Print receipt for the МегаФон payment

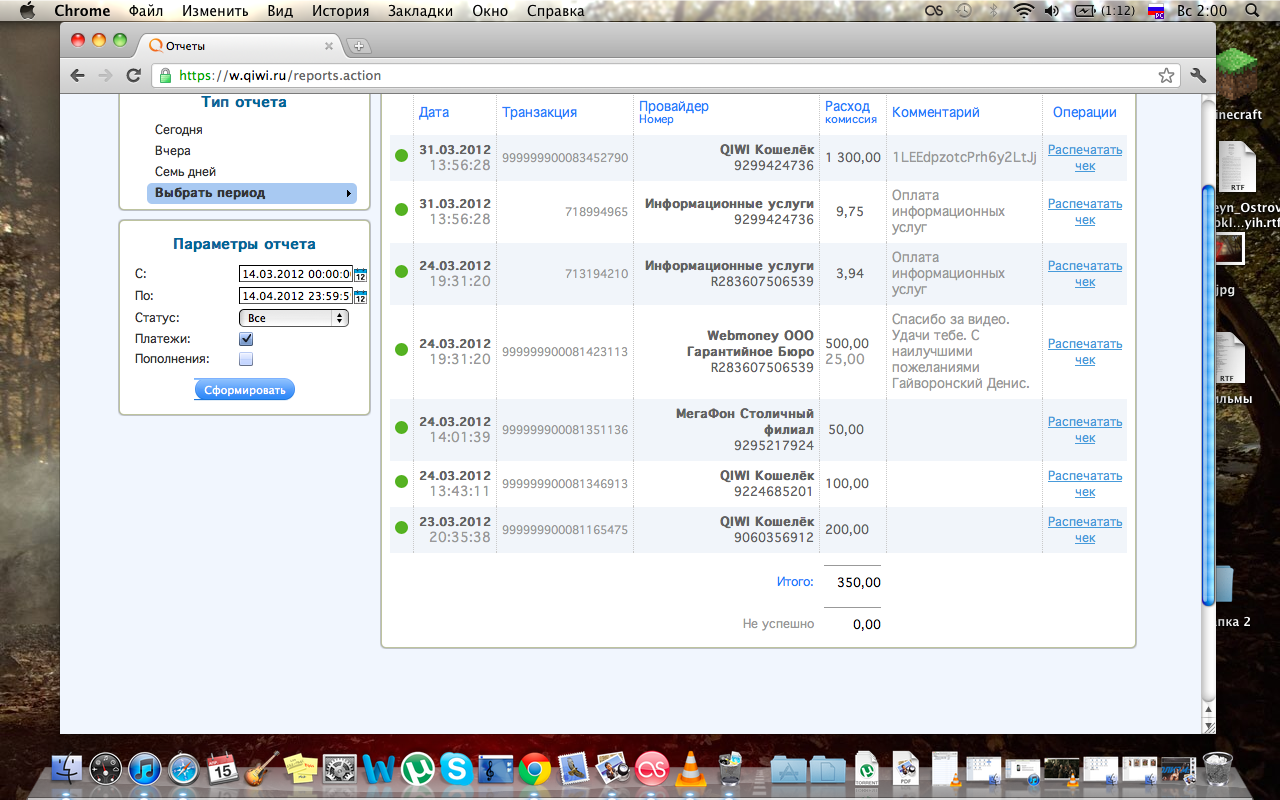[1085, 430]
